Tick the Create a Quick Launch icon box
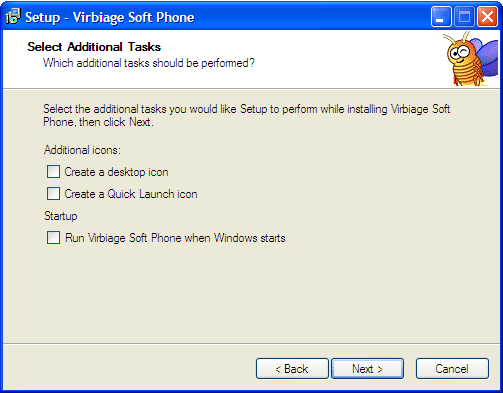Image resolution: width=503 pixels, height=393 pixels. [53, 194]
